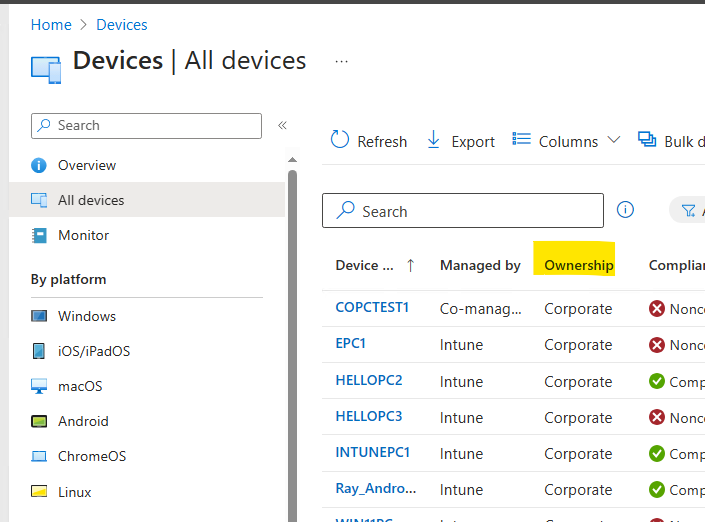705x522 pixels.
Task: Click the iOS/iPadOS tablet icon
Action: click(x=39, y=351)
